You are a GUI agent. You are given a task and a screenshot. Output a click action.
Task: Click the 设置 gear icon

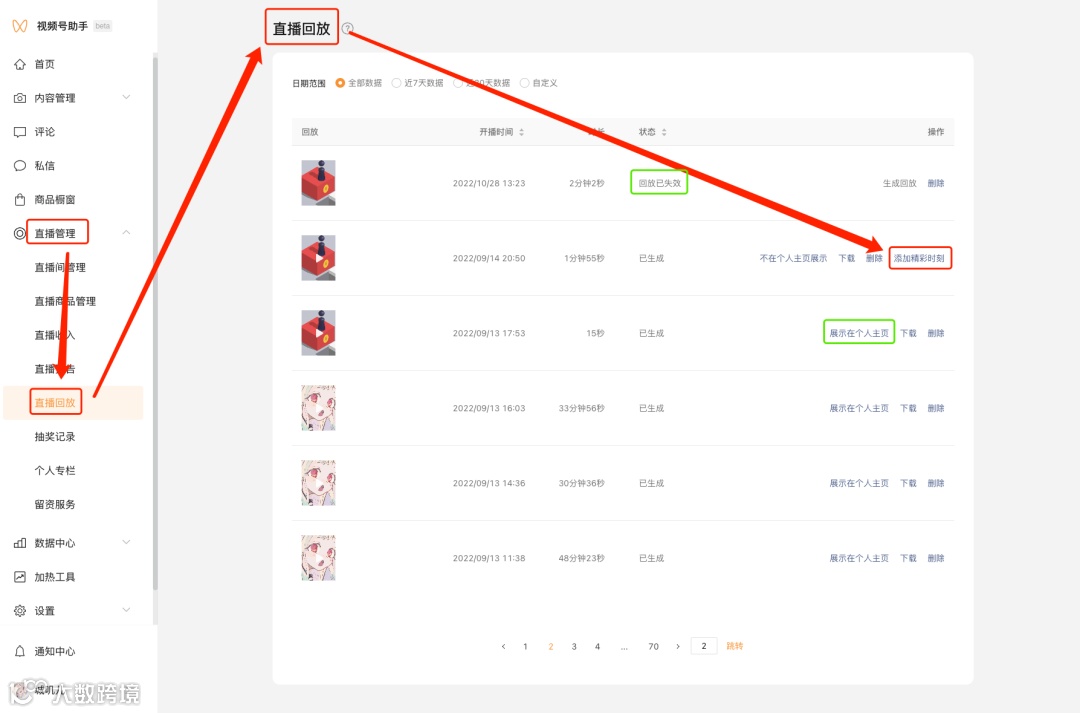[x=20, y=610]
